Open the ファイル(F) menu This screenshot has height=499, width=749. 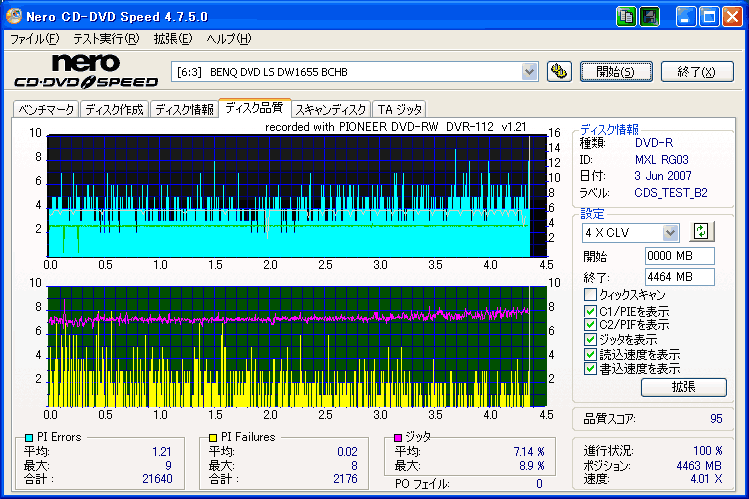click(x=34, y=39)
